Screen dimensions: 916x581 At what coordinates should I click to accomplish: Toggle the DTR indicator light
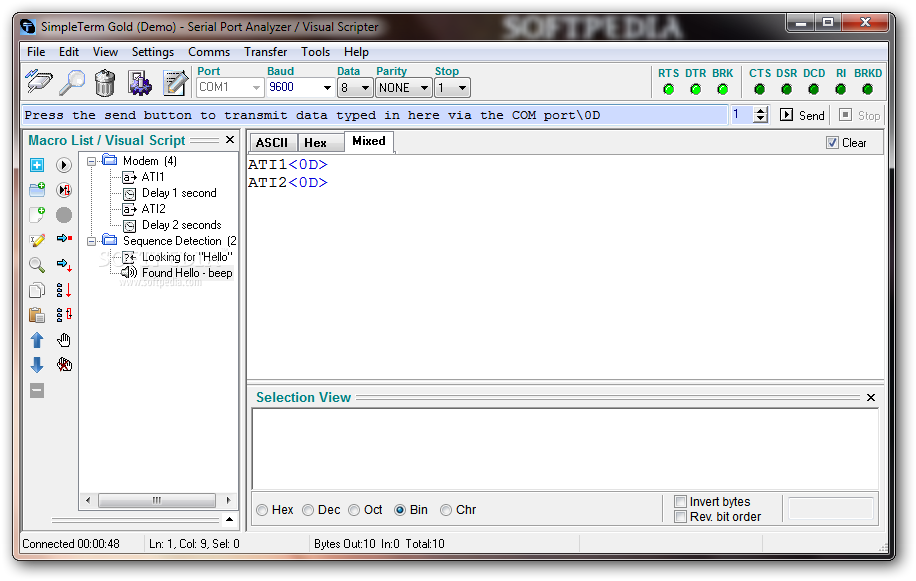coord(696,89)
